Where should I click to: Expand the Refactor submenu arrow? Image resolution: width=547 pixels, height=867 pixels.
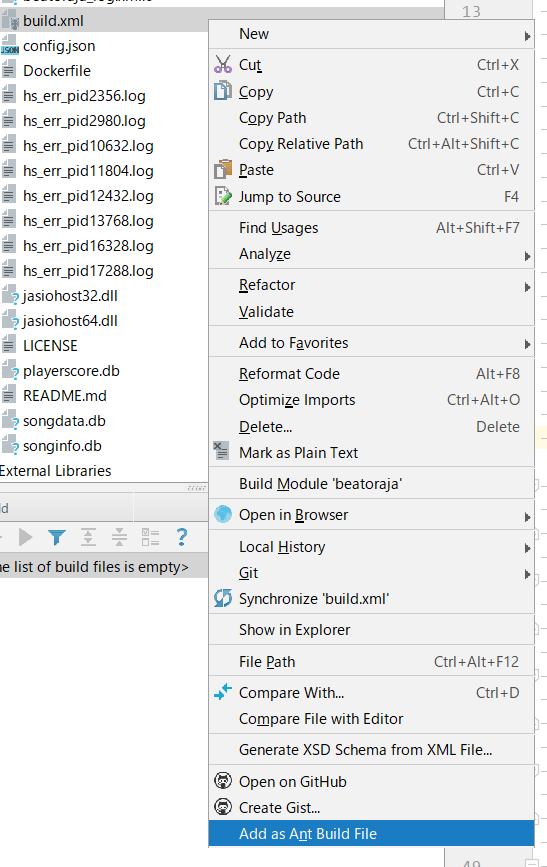point(527,287)
